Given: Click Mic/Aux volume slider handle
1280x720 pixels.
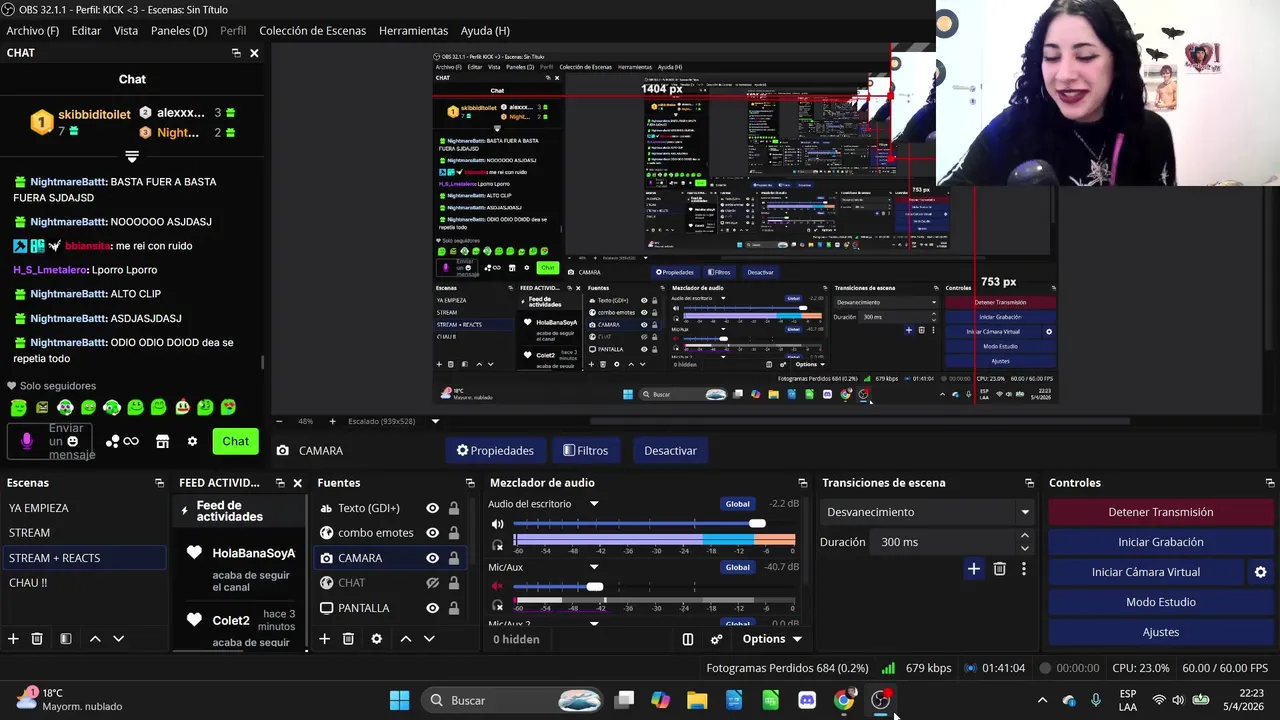Looking at the screenshot, I should coord(595,586).
